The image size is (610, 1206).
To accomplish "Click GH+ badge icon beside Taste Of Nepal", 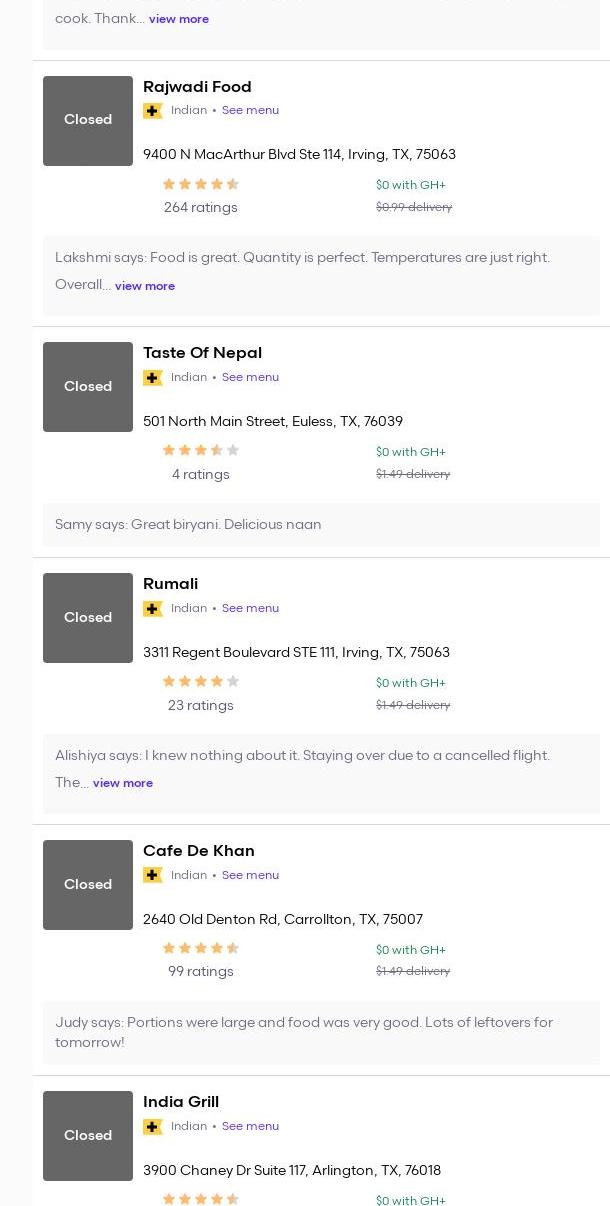I will pos(153,378).
